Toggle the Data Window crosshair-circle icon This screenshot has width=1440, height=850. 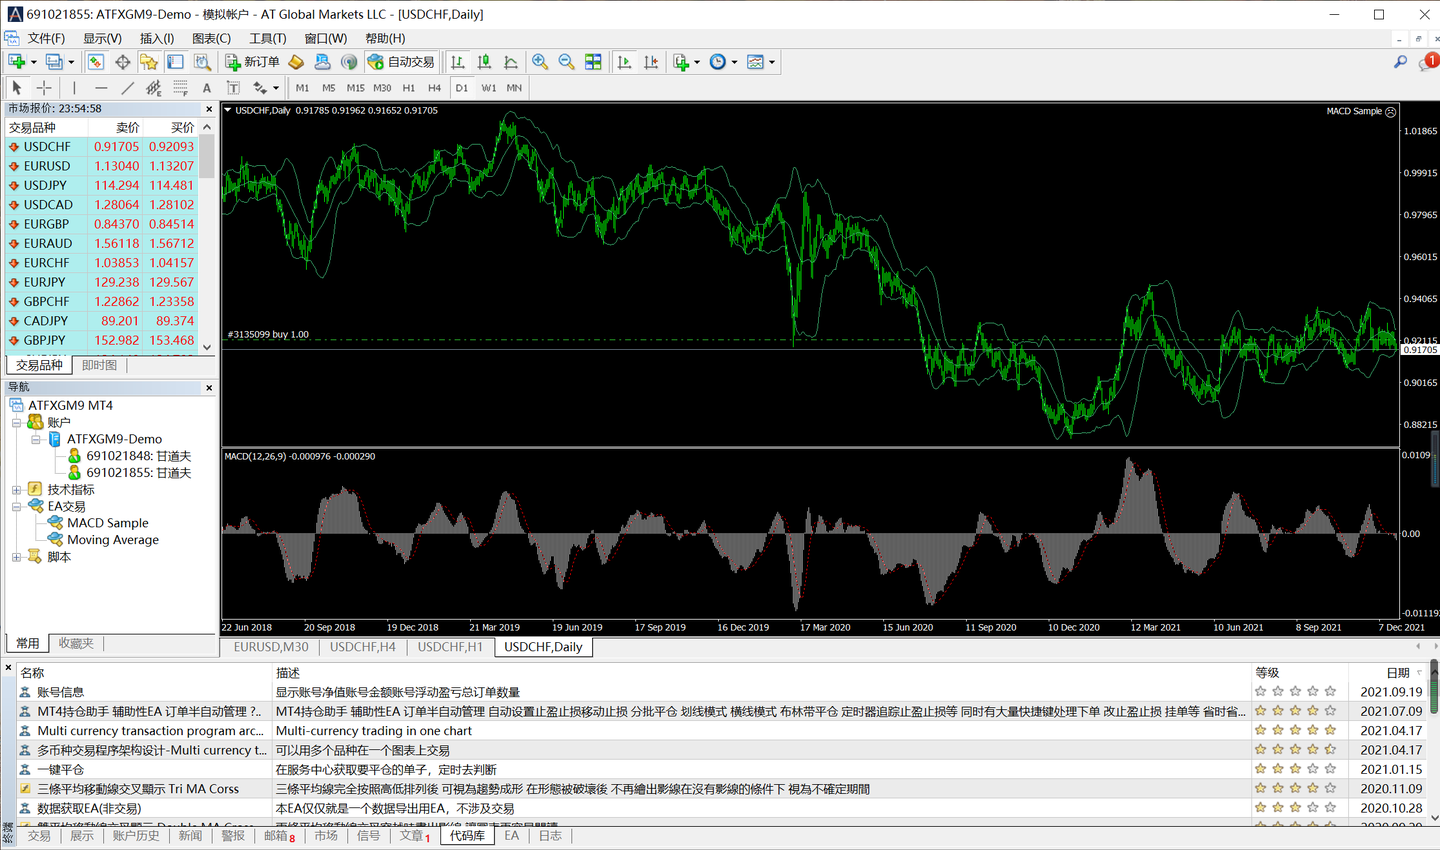[122, 62]
